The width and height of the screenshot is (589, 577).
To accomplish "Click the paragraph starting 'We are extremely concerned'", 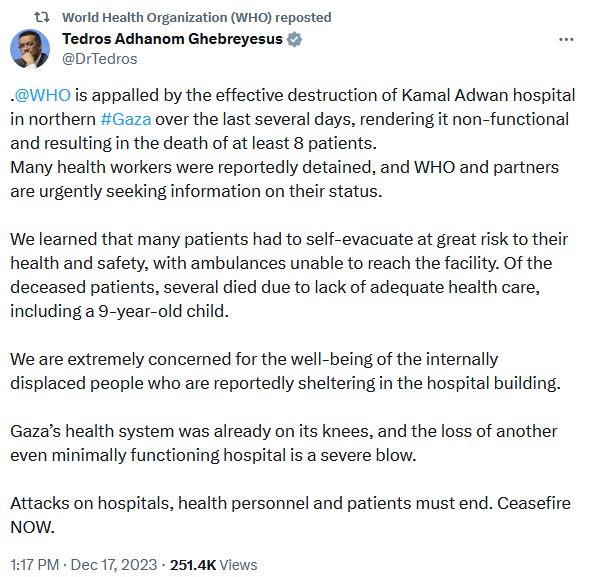I will [x=285, y=371].
